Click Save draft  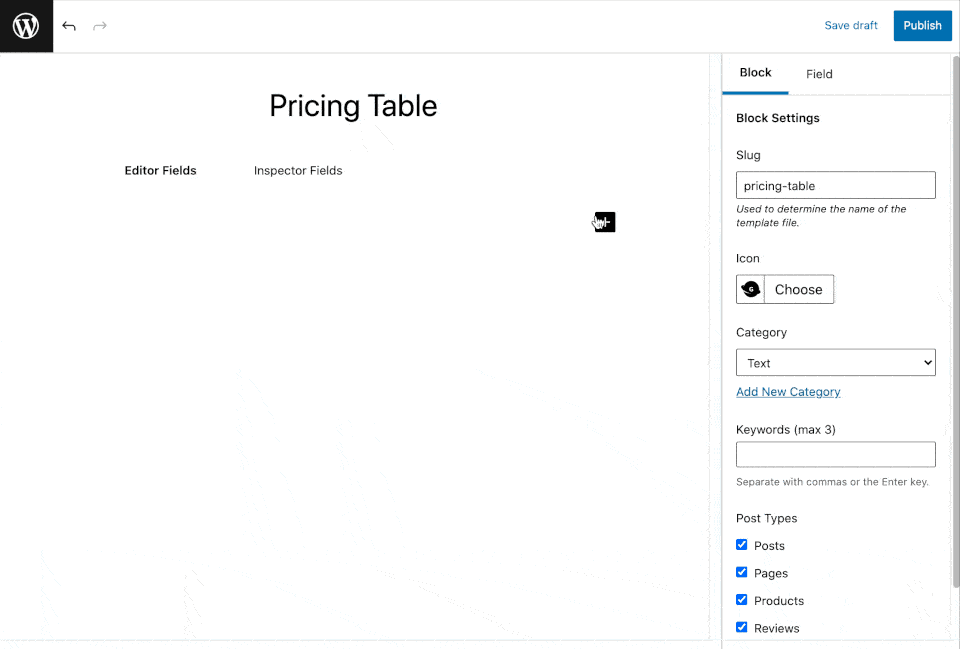click(x=851, y=26)
